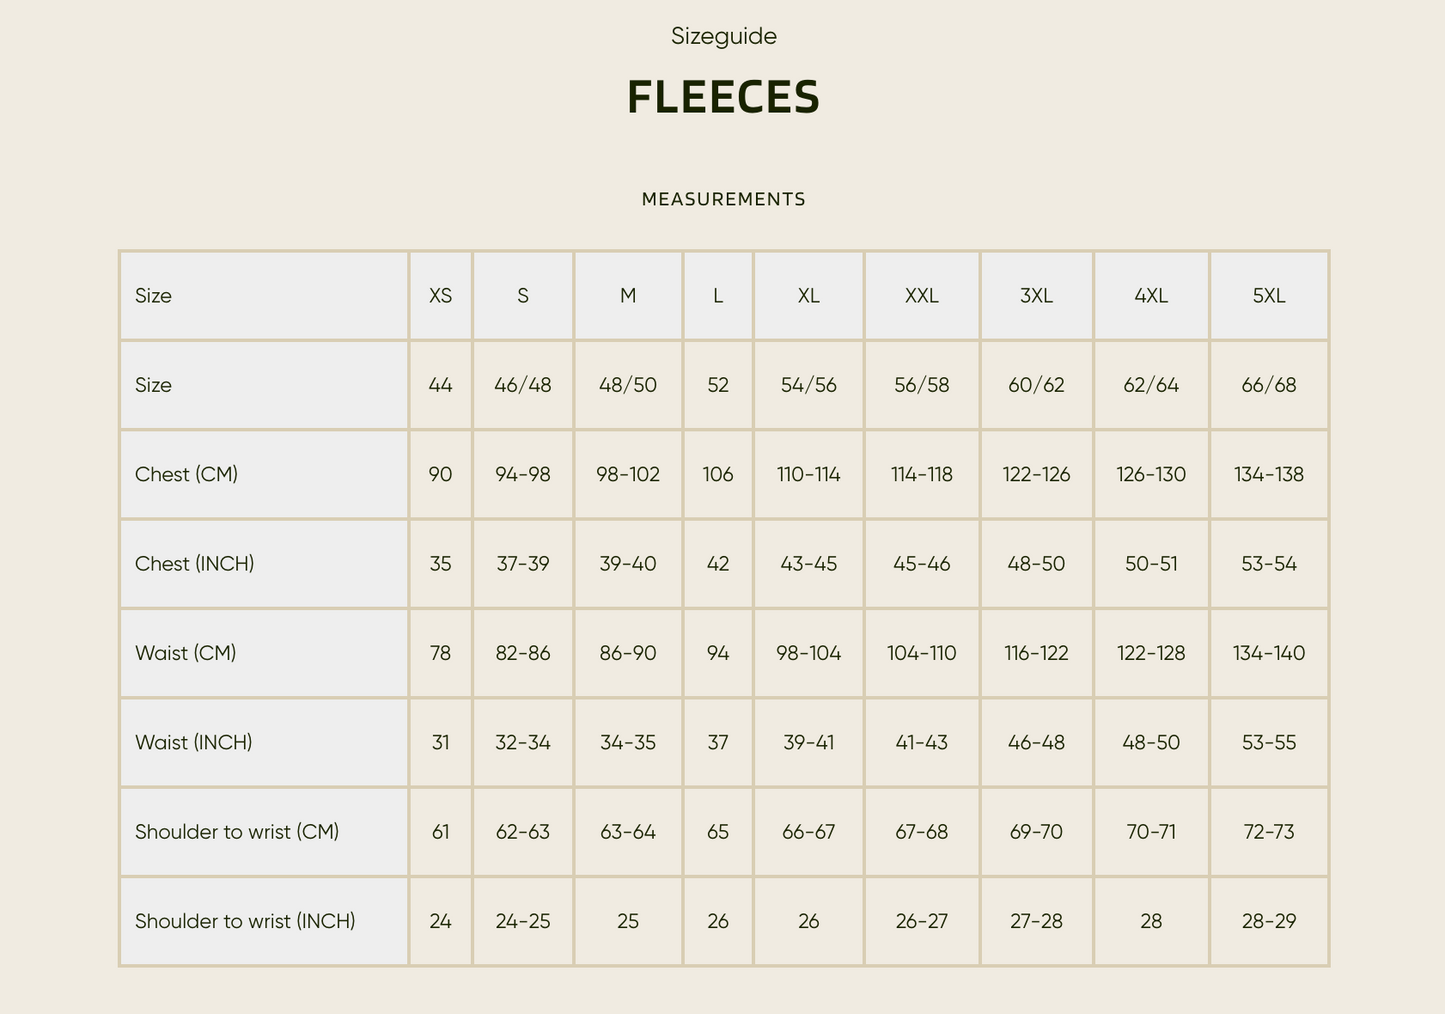The width and height of the screenshot is (1445, 1014).
Task: Click the 70-71 shoulder to wrist cell
Action: [1151, 832]
